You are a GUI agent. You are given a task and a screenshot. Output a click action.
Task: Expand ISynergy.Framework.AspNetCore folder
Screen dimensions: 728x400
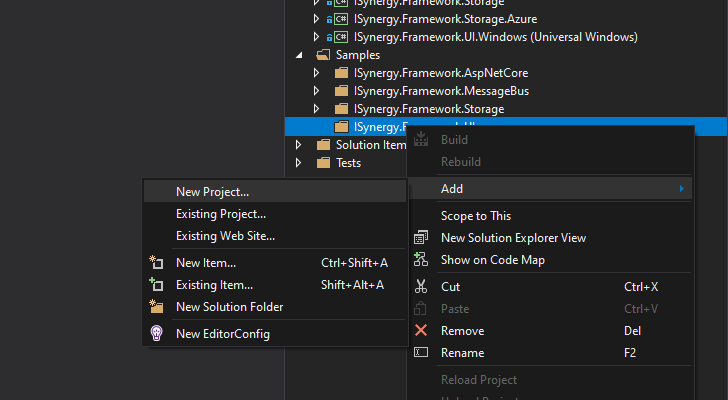tap(316, 73)
